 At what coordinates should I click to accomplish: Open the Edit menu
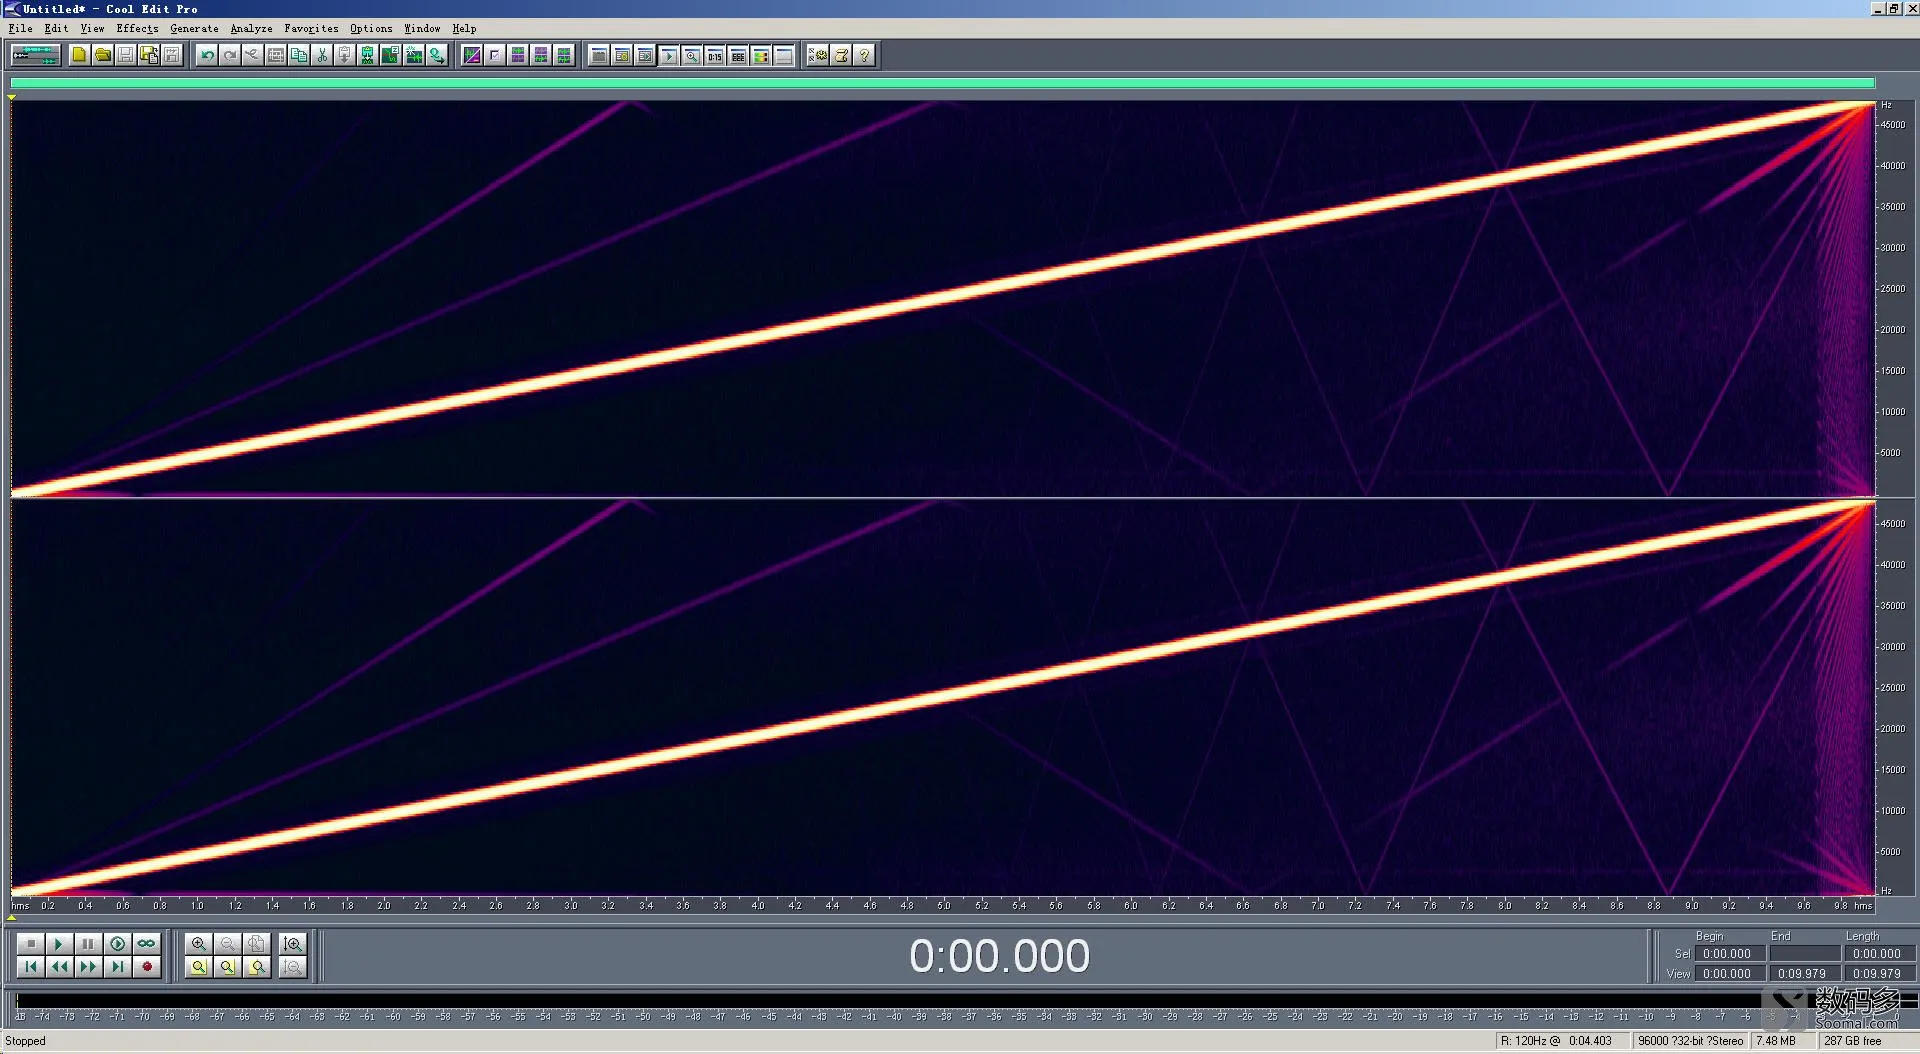click(x=56, y=28)
